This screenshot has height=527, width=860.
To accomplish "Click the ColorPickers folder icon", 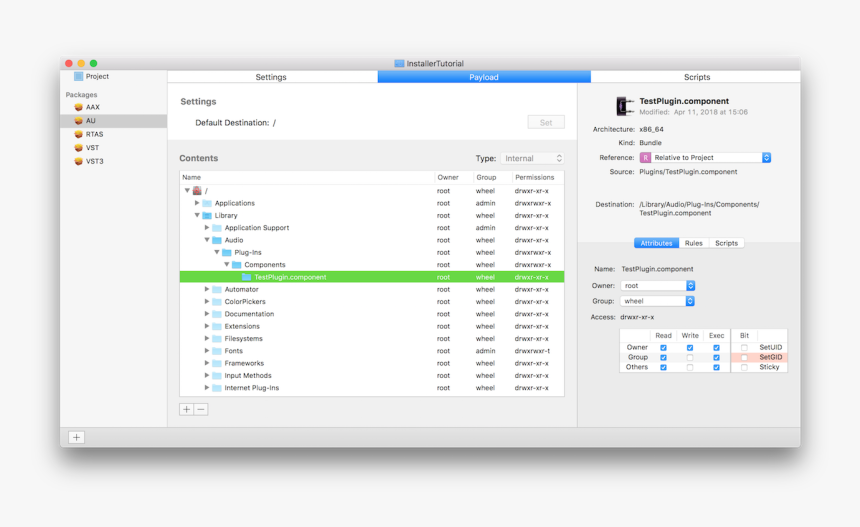I will coord(217,302).
